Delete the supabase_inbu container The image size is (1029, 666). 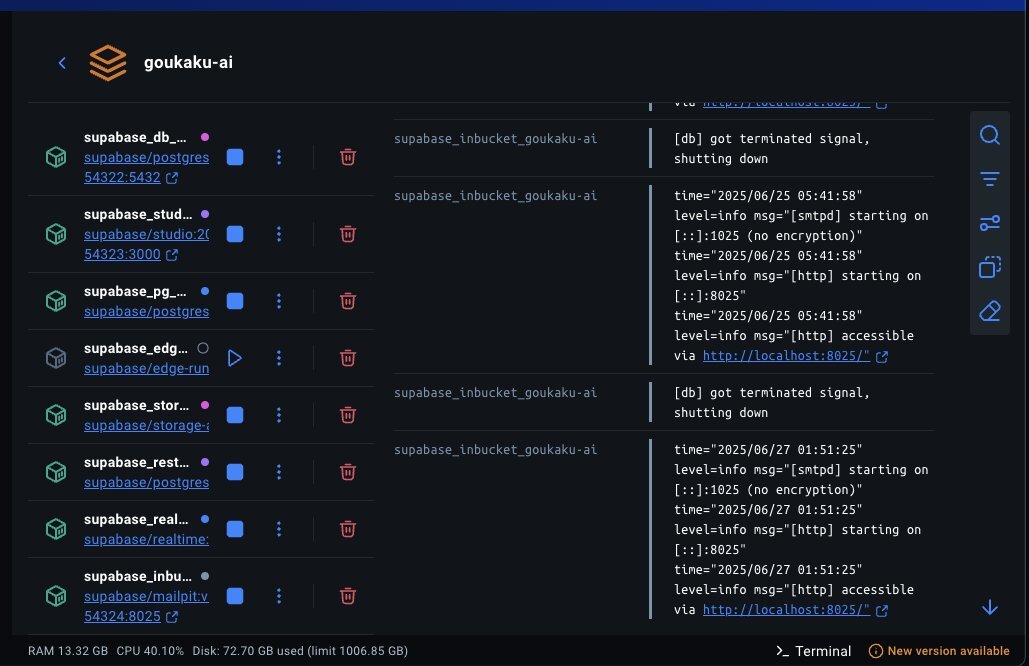(x=348, y=596)
